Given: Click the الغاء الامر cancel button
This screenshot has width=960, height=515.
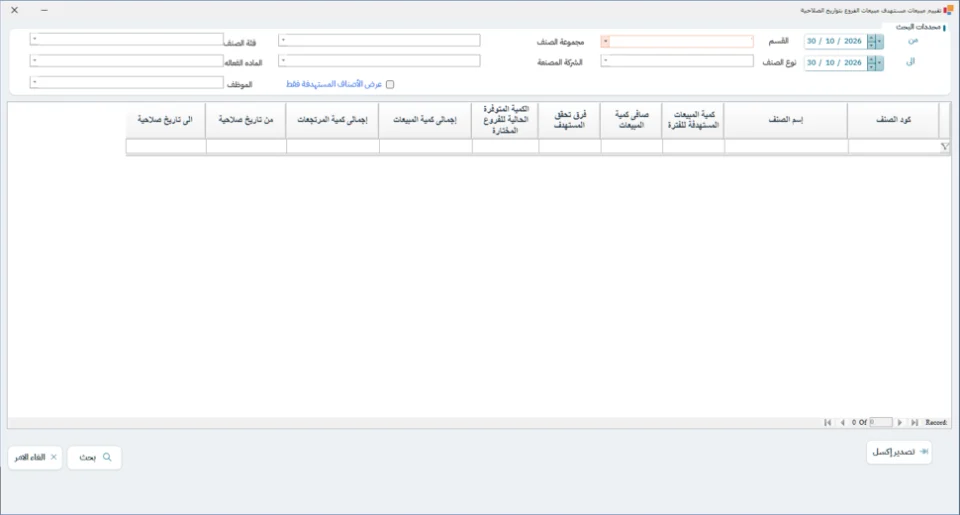Looking at the screenshot, I should click(36, 457).
